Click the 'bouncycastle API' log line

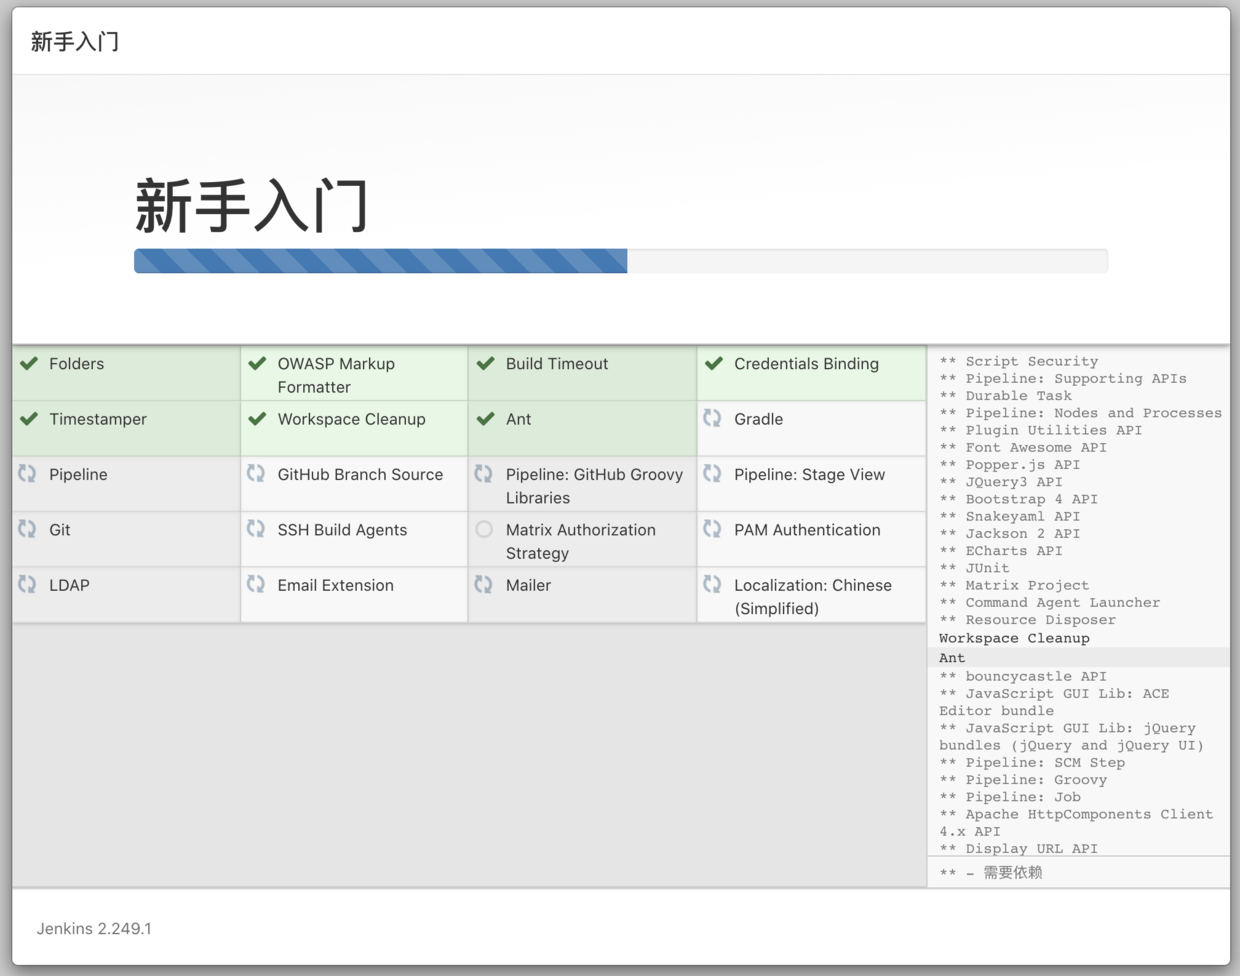pos(1023,676)
